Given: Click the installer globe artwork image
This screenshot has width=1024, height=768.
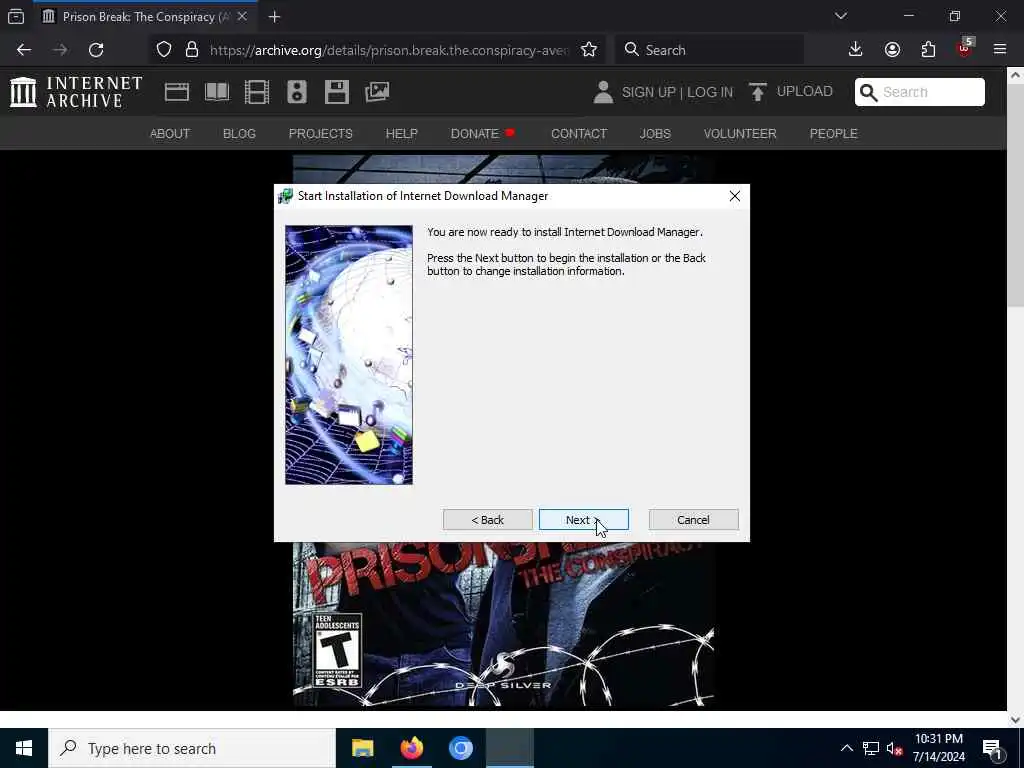Looking at the screenshot, I should (349, 355).
